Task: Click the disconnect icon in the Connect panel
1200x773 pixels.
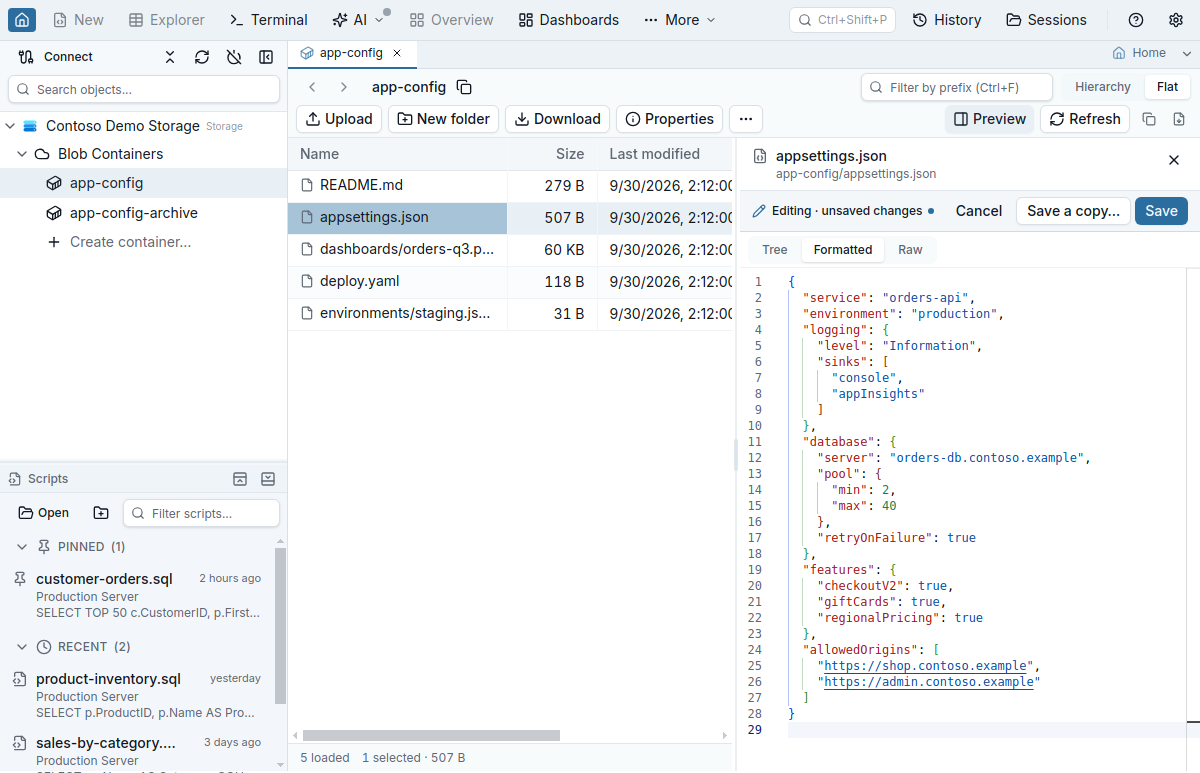Action: pyautogui.click(x=234, y=57)
